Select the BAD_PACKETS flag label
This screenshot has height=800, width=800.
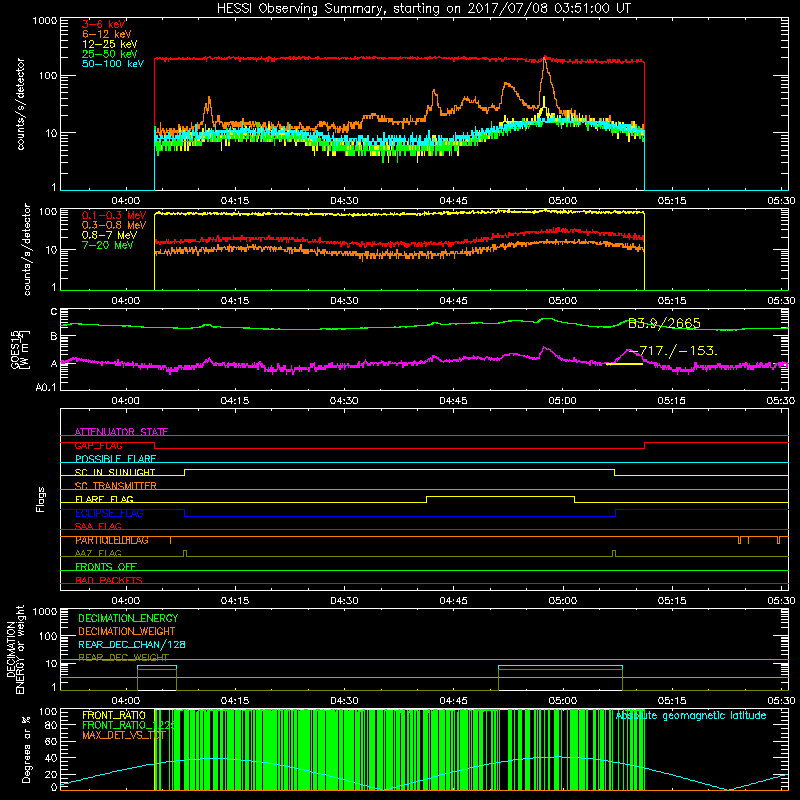point(109,580)
